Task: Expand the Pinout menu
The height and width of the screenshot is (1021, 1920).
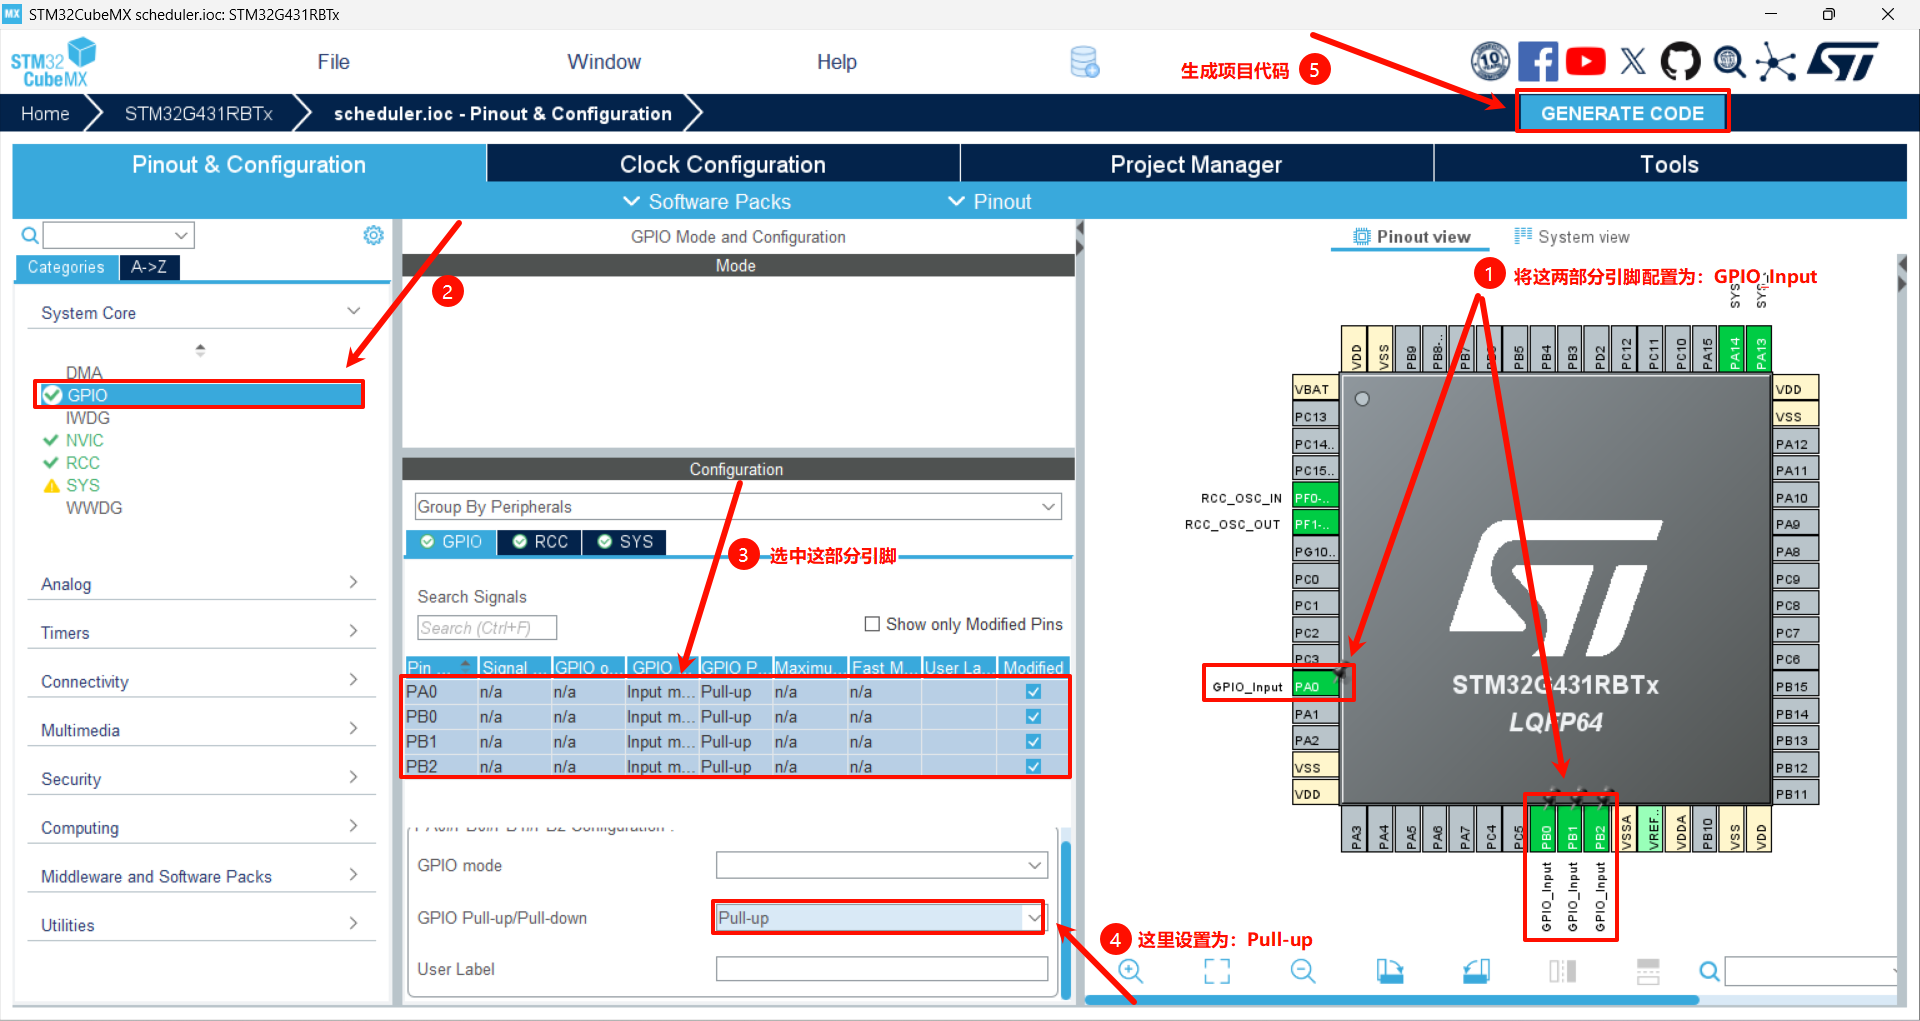Action: (x=990, y=201)
